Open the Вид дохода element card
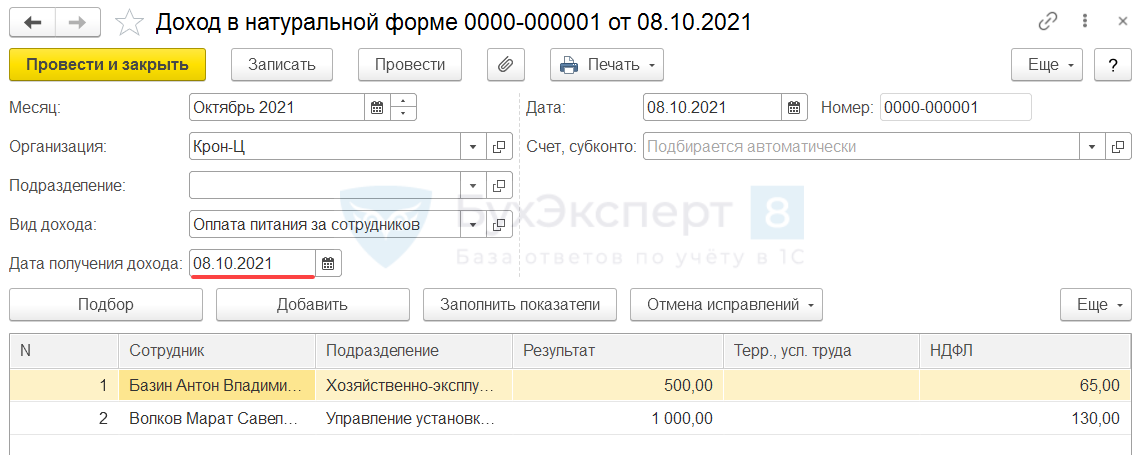This screenshot has width=1145, height=455. [499, 224]
